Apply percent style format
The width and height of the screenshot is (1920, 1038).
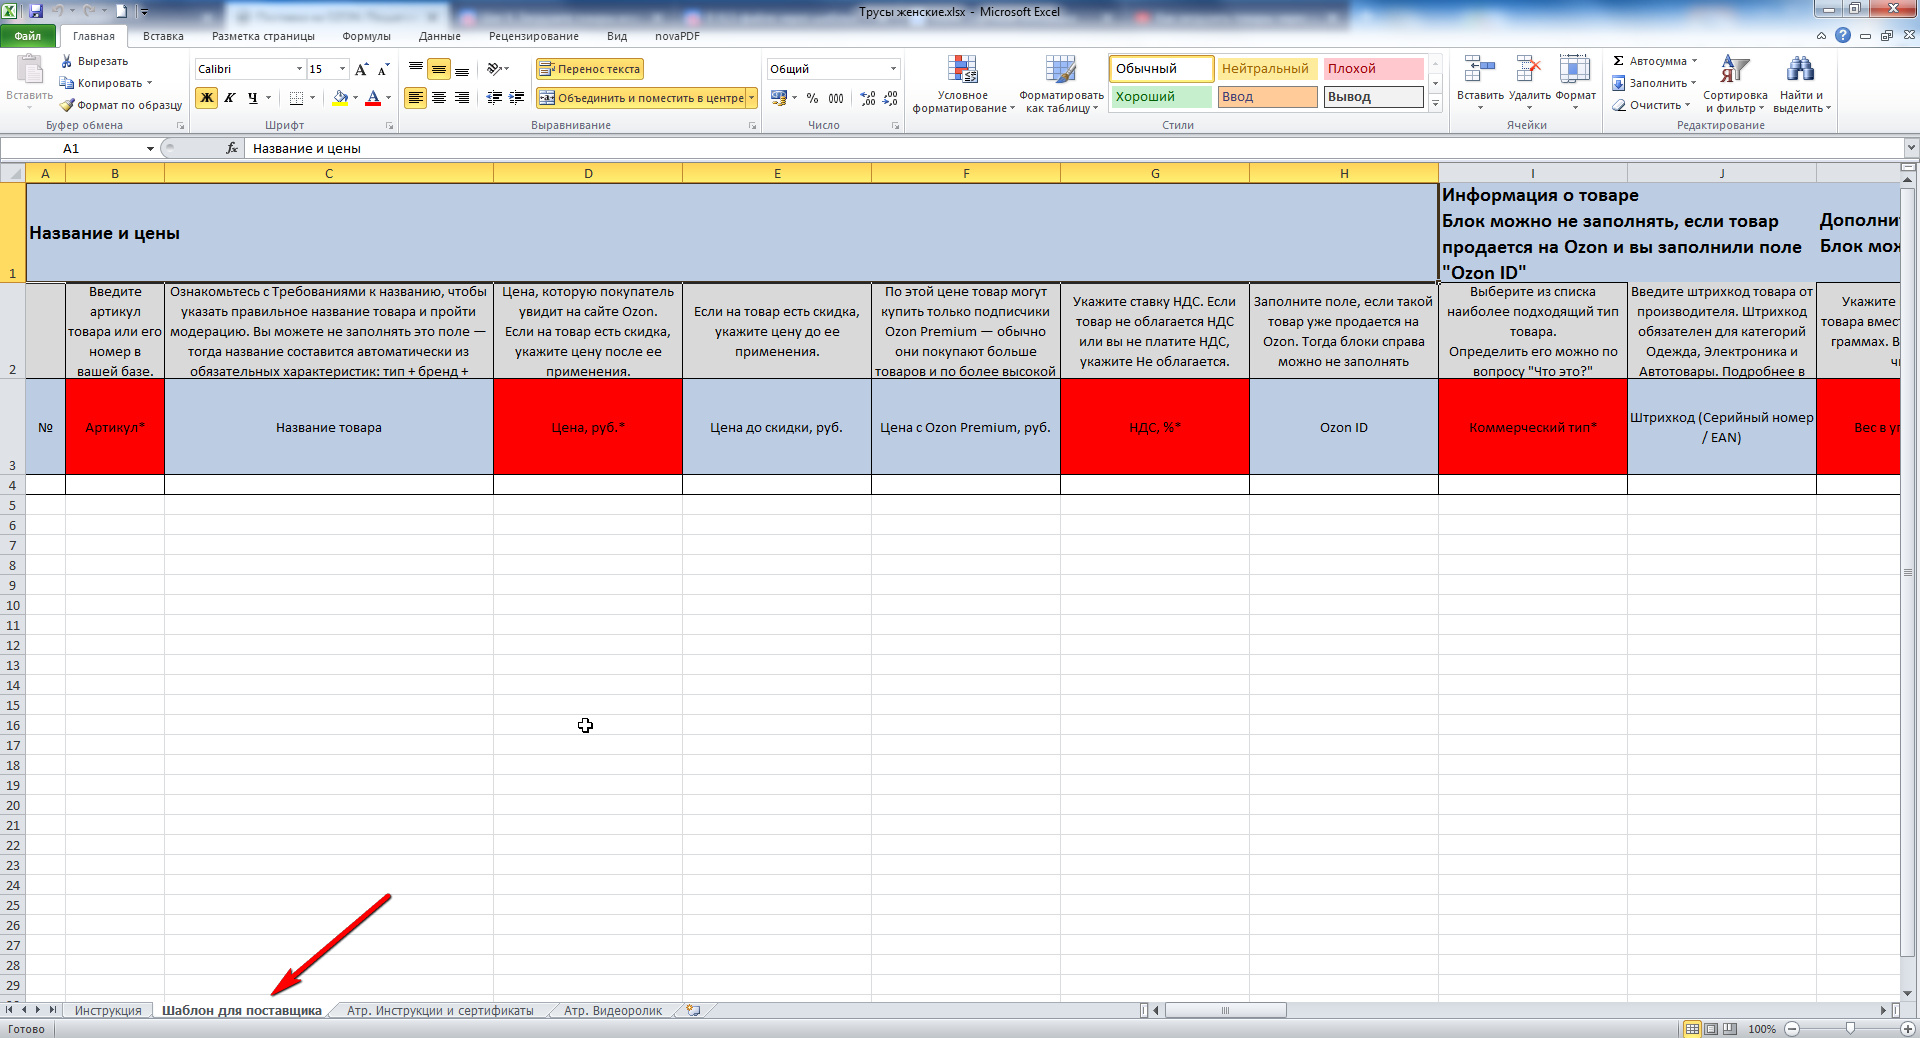tap(812, 97)
